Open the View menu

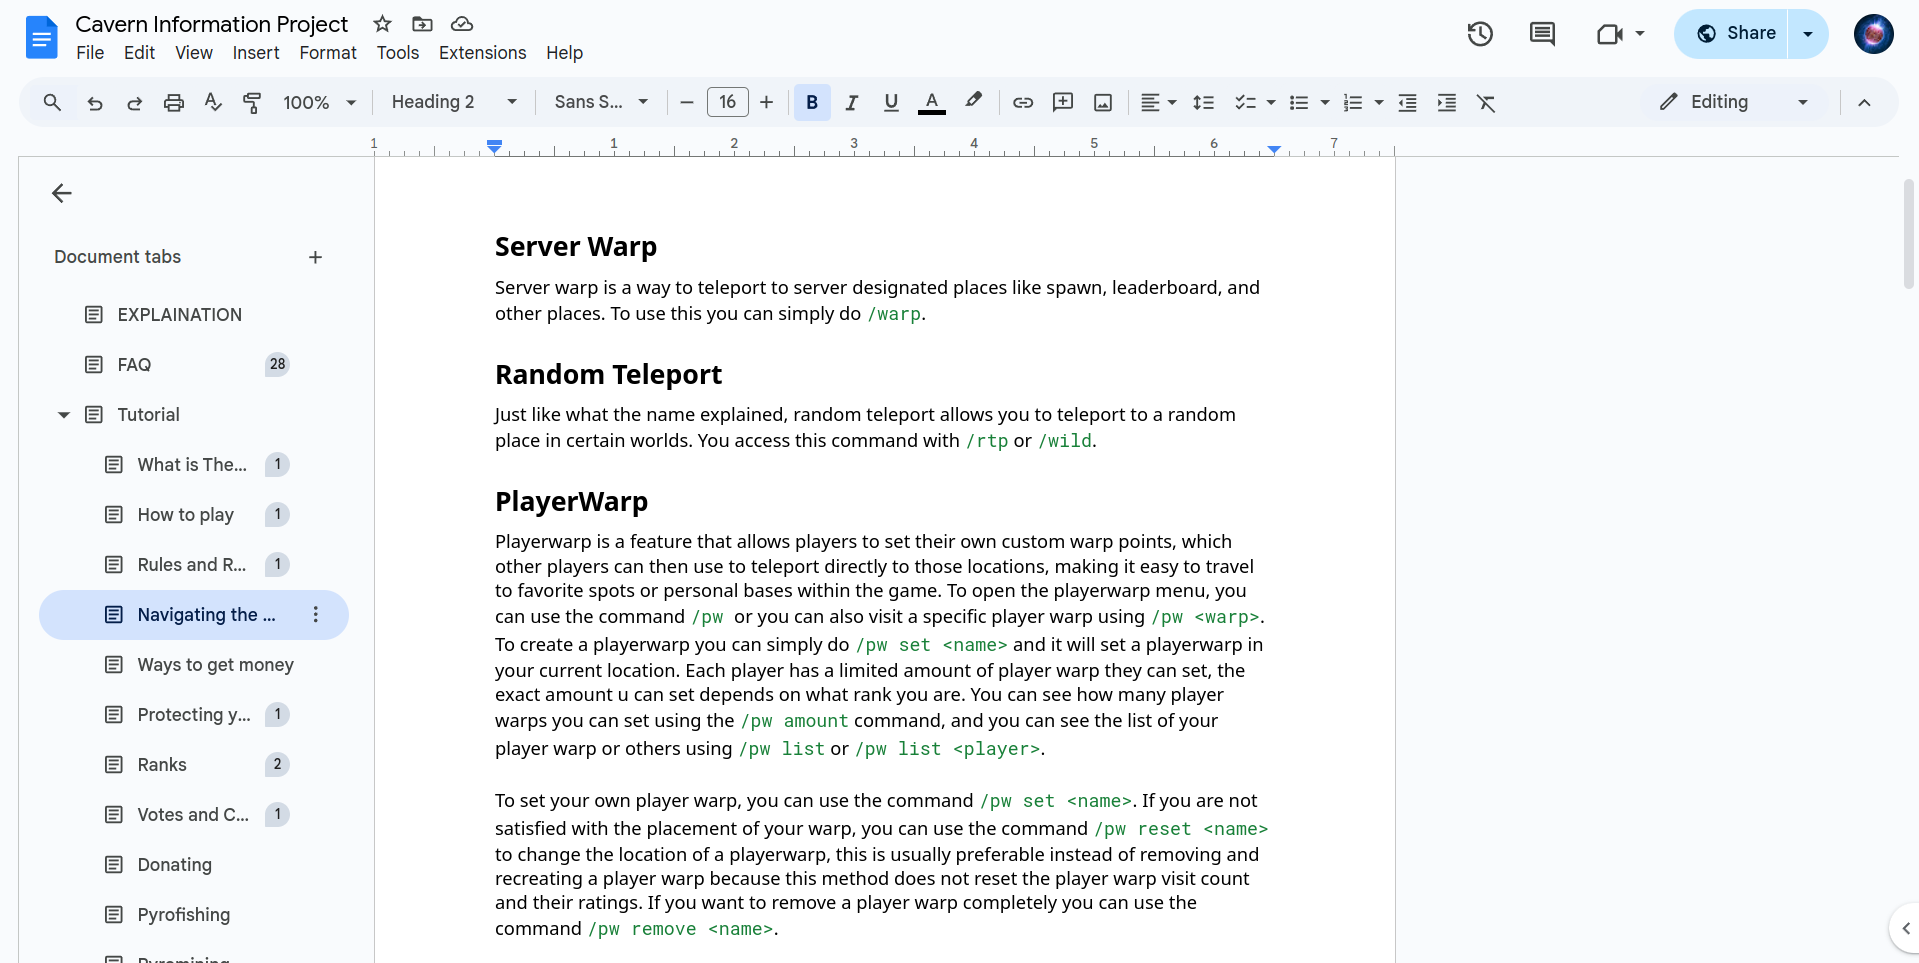tap(194, 53)
